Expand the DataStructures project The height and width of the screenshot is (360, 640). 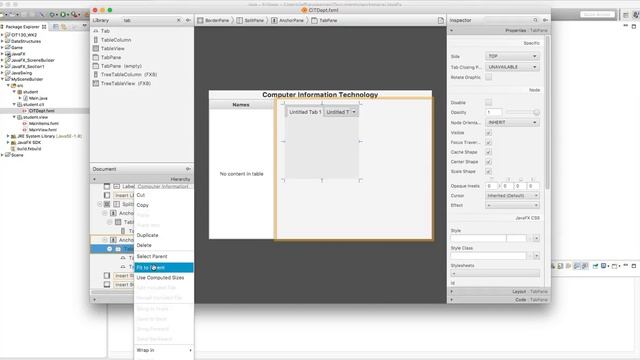tap(2, 41)
